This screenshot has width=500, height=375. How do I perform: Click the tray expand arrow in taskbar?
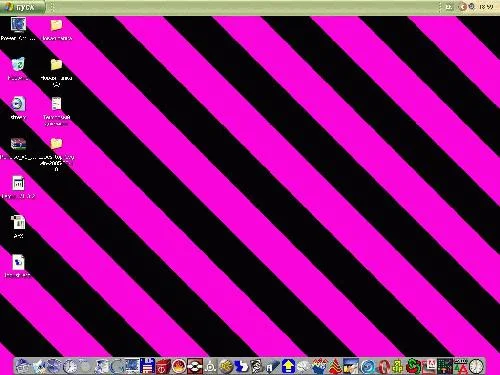click(x=462, y=7)
